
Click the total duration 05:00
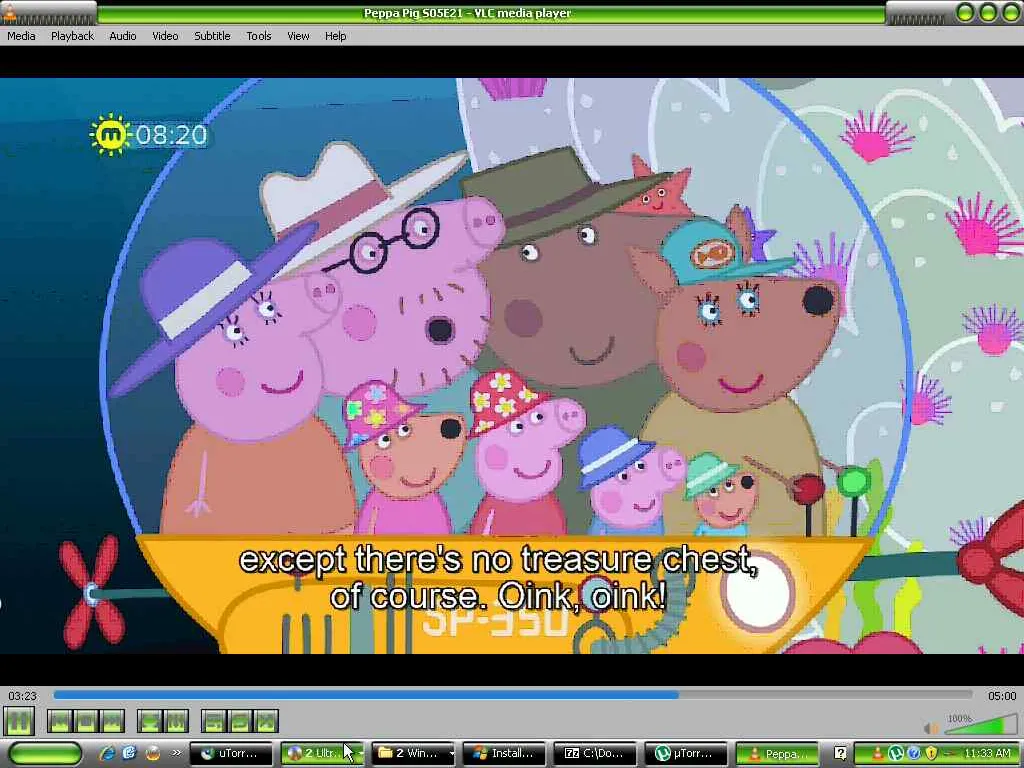pyautogui.click(x=1002, y=696)
